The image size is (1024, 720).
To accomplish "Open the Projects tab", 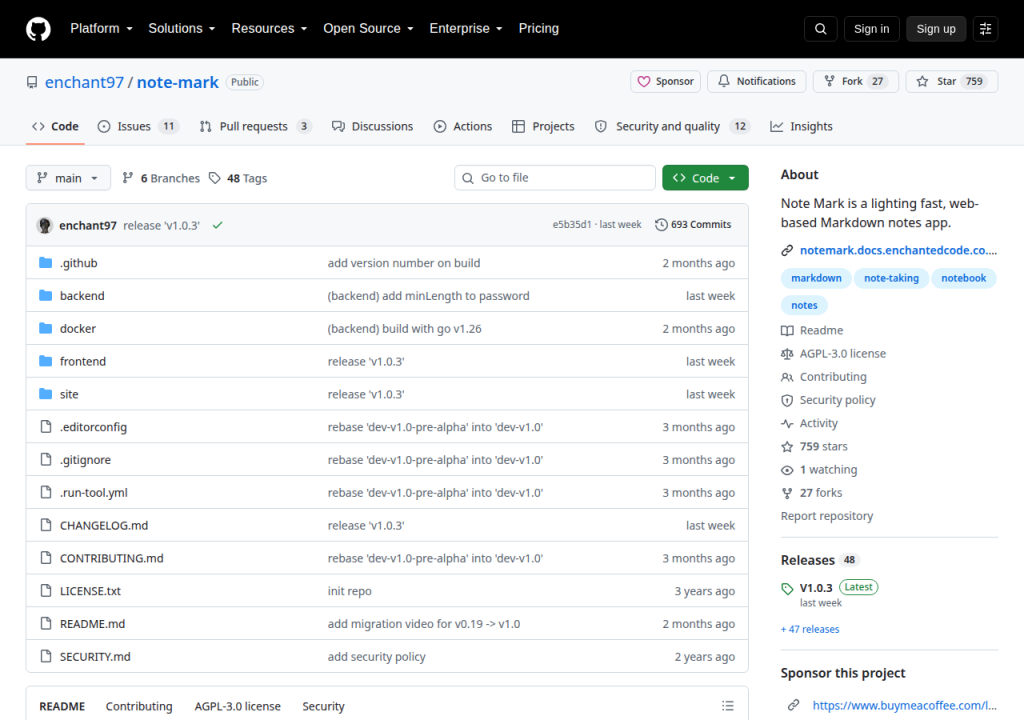I will [x=543, y=126].
